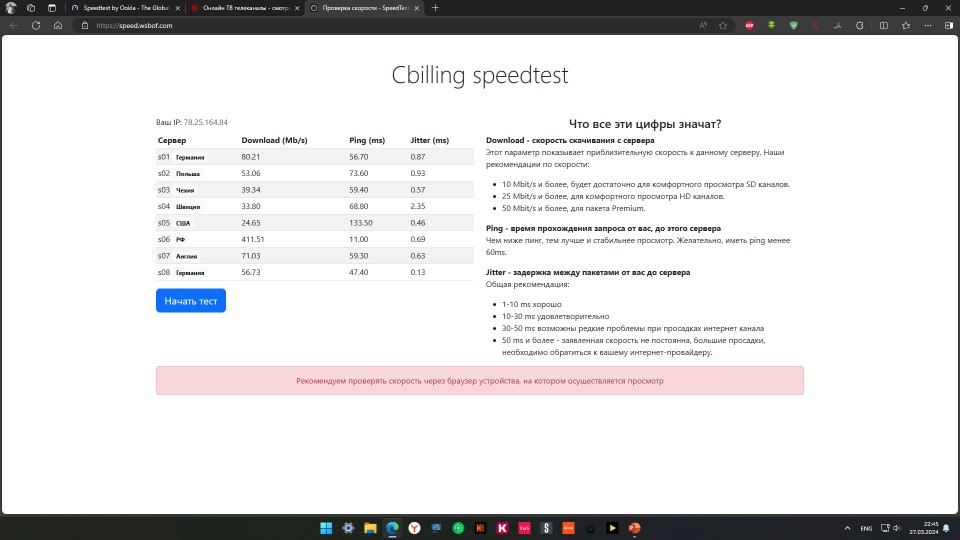Toggle the browser sidebar
This screenshot has height=540, width=960.
coord(949,26)
